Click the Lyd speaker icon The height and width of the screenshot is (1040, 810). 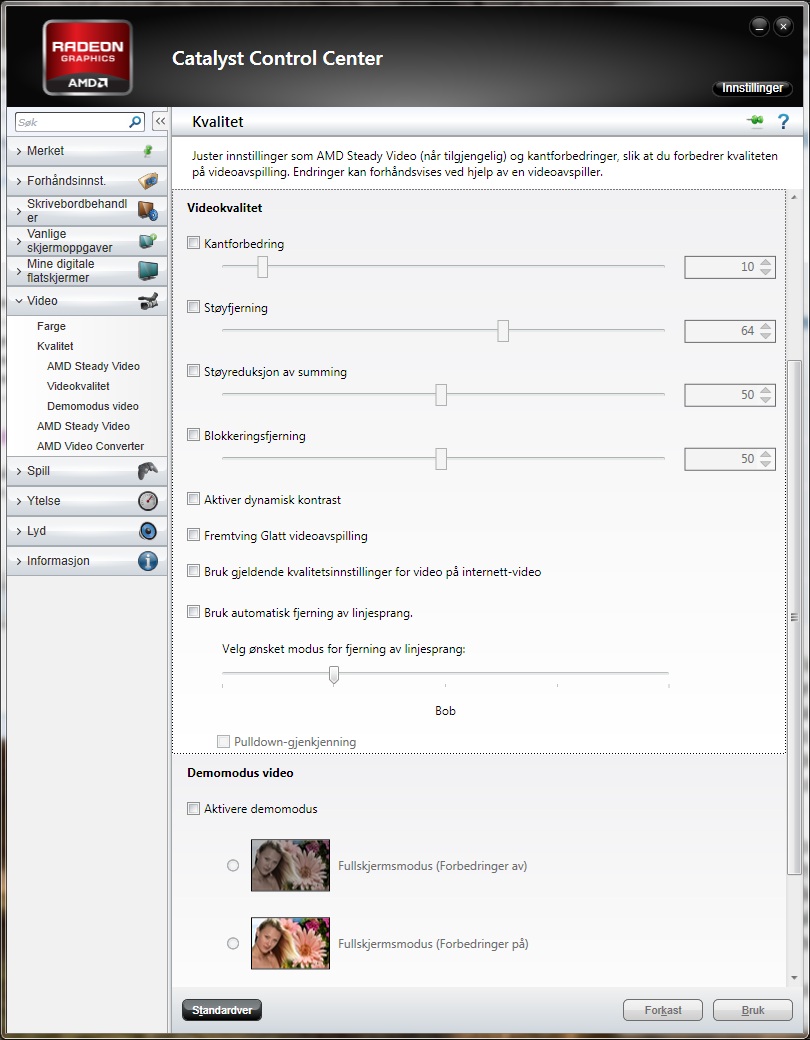click(147, 531)
